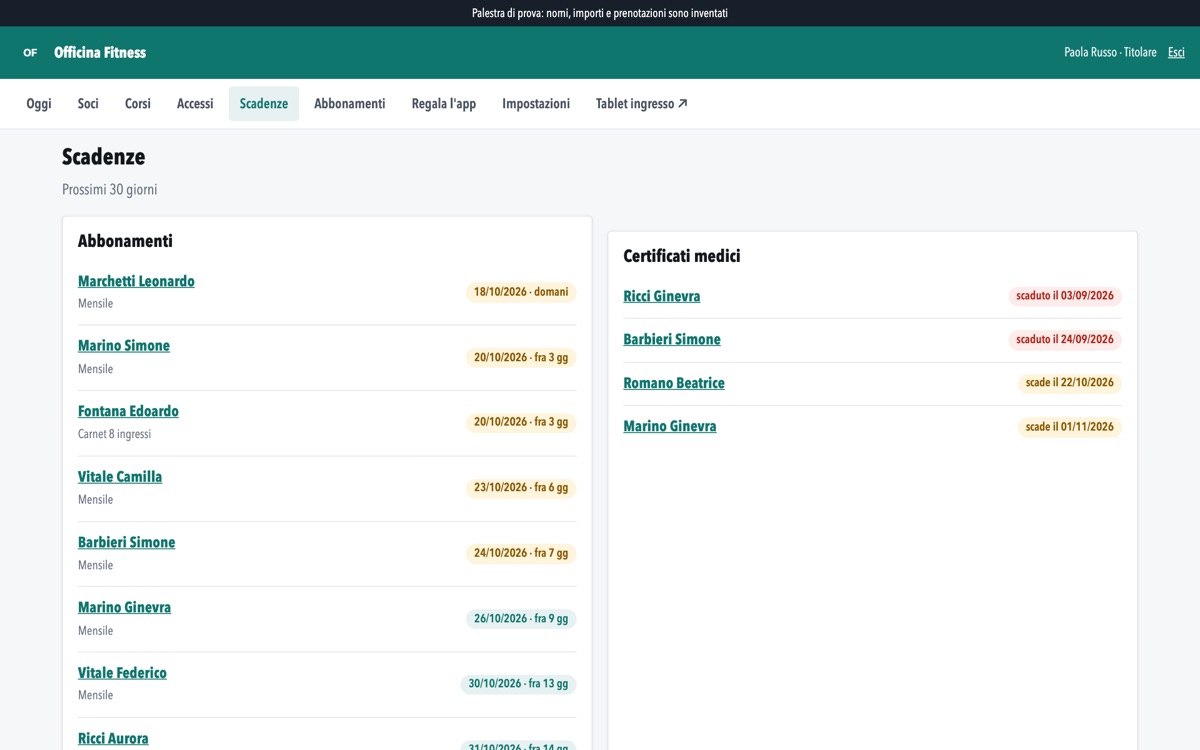Go to the Oggi tab

coord(39,104)
